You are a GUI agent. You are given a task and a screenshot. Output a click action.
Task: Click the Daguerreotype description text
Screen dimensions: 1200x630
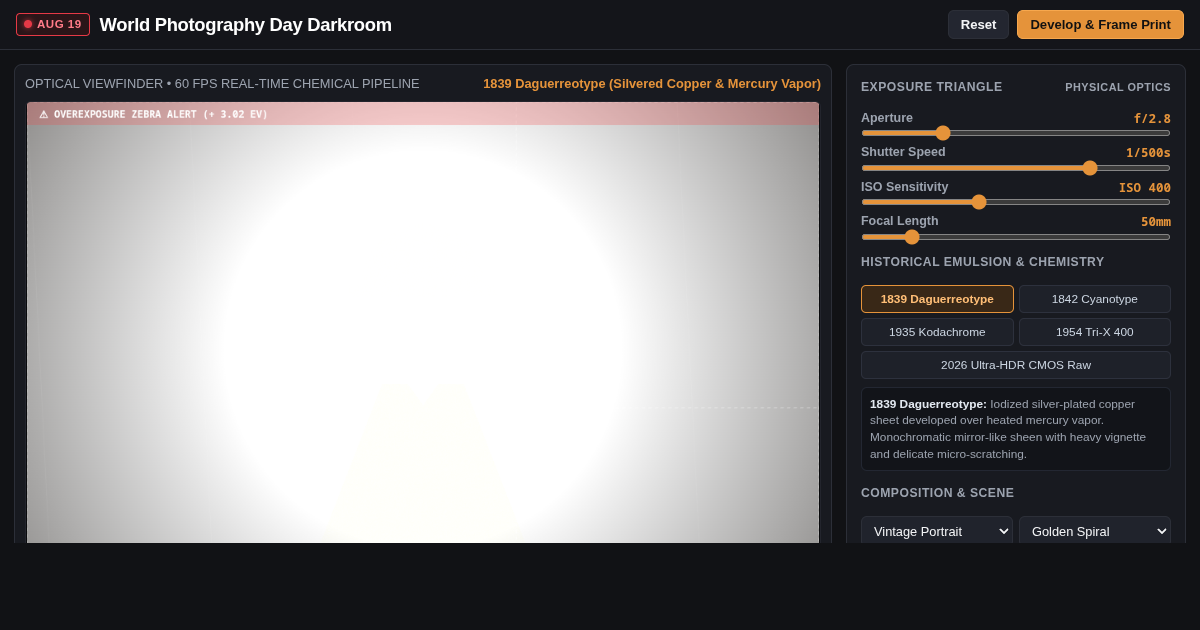coord(1016,429)
